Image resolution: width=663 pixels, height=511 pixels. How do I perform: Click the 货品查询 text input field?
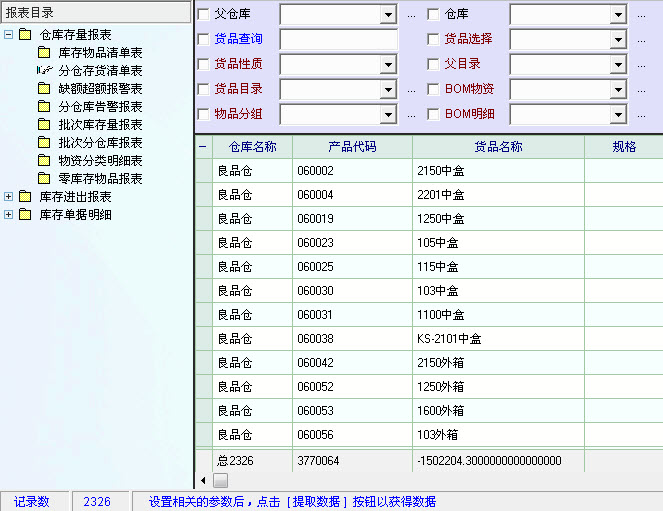(x=338, y=39)
